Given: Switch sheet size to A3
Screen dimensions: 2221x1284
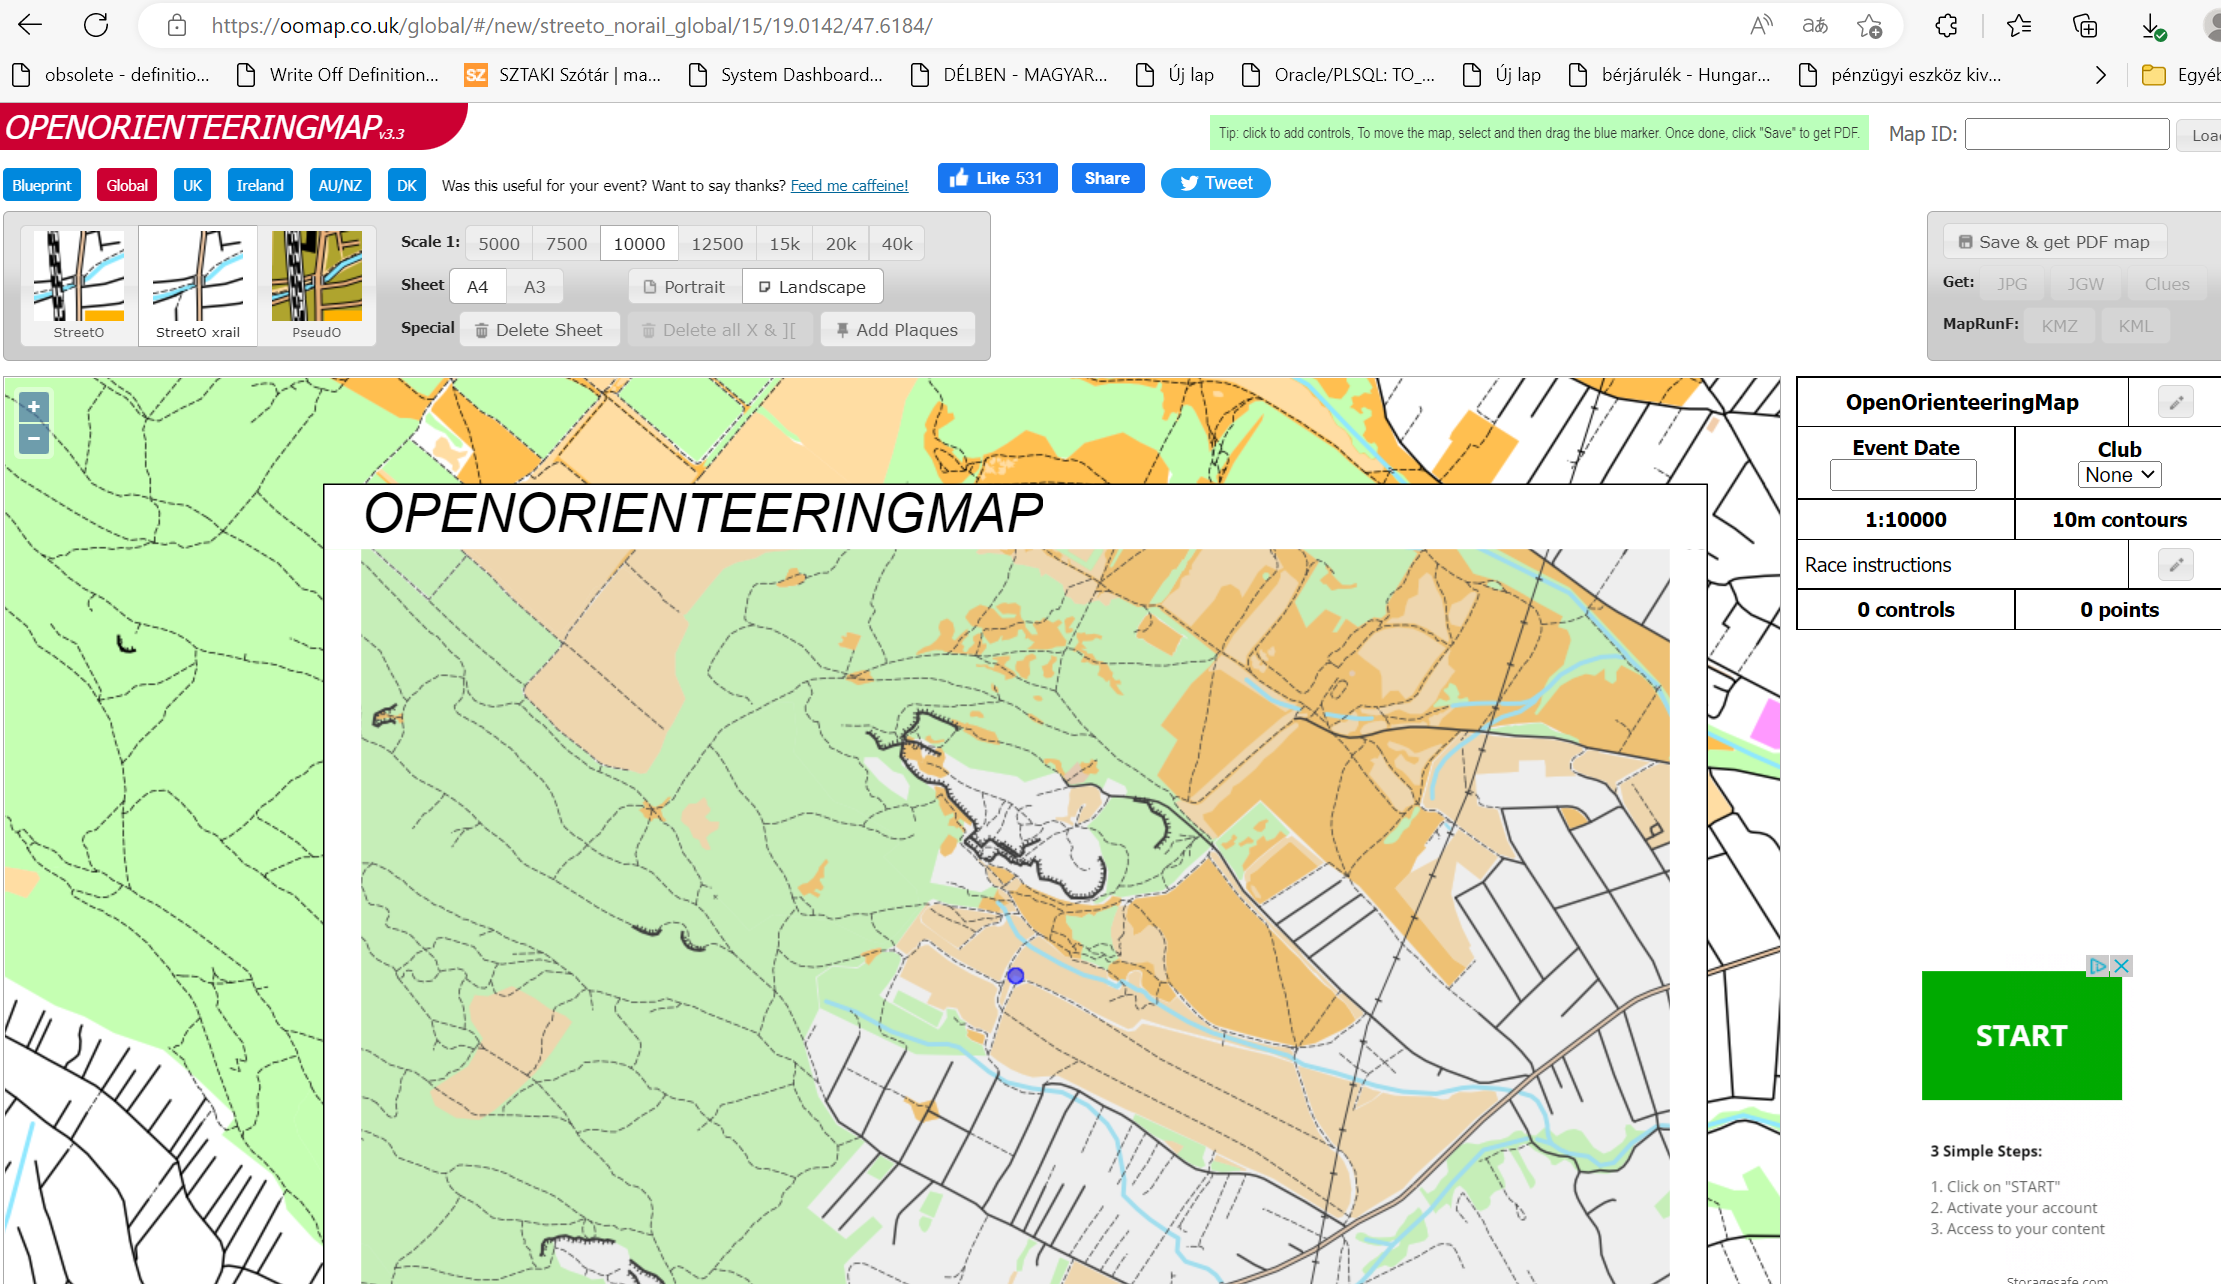Looking at the screenshot, I should 534,287.
